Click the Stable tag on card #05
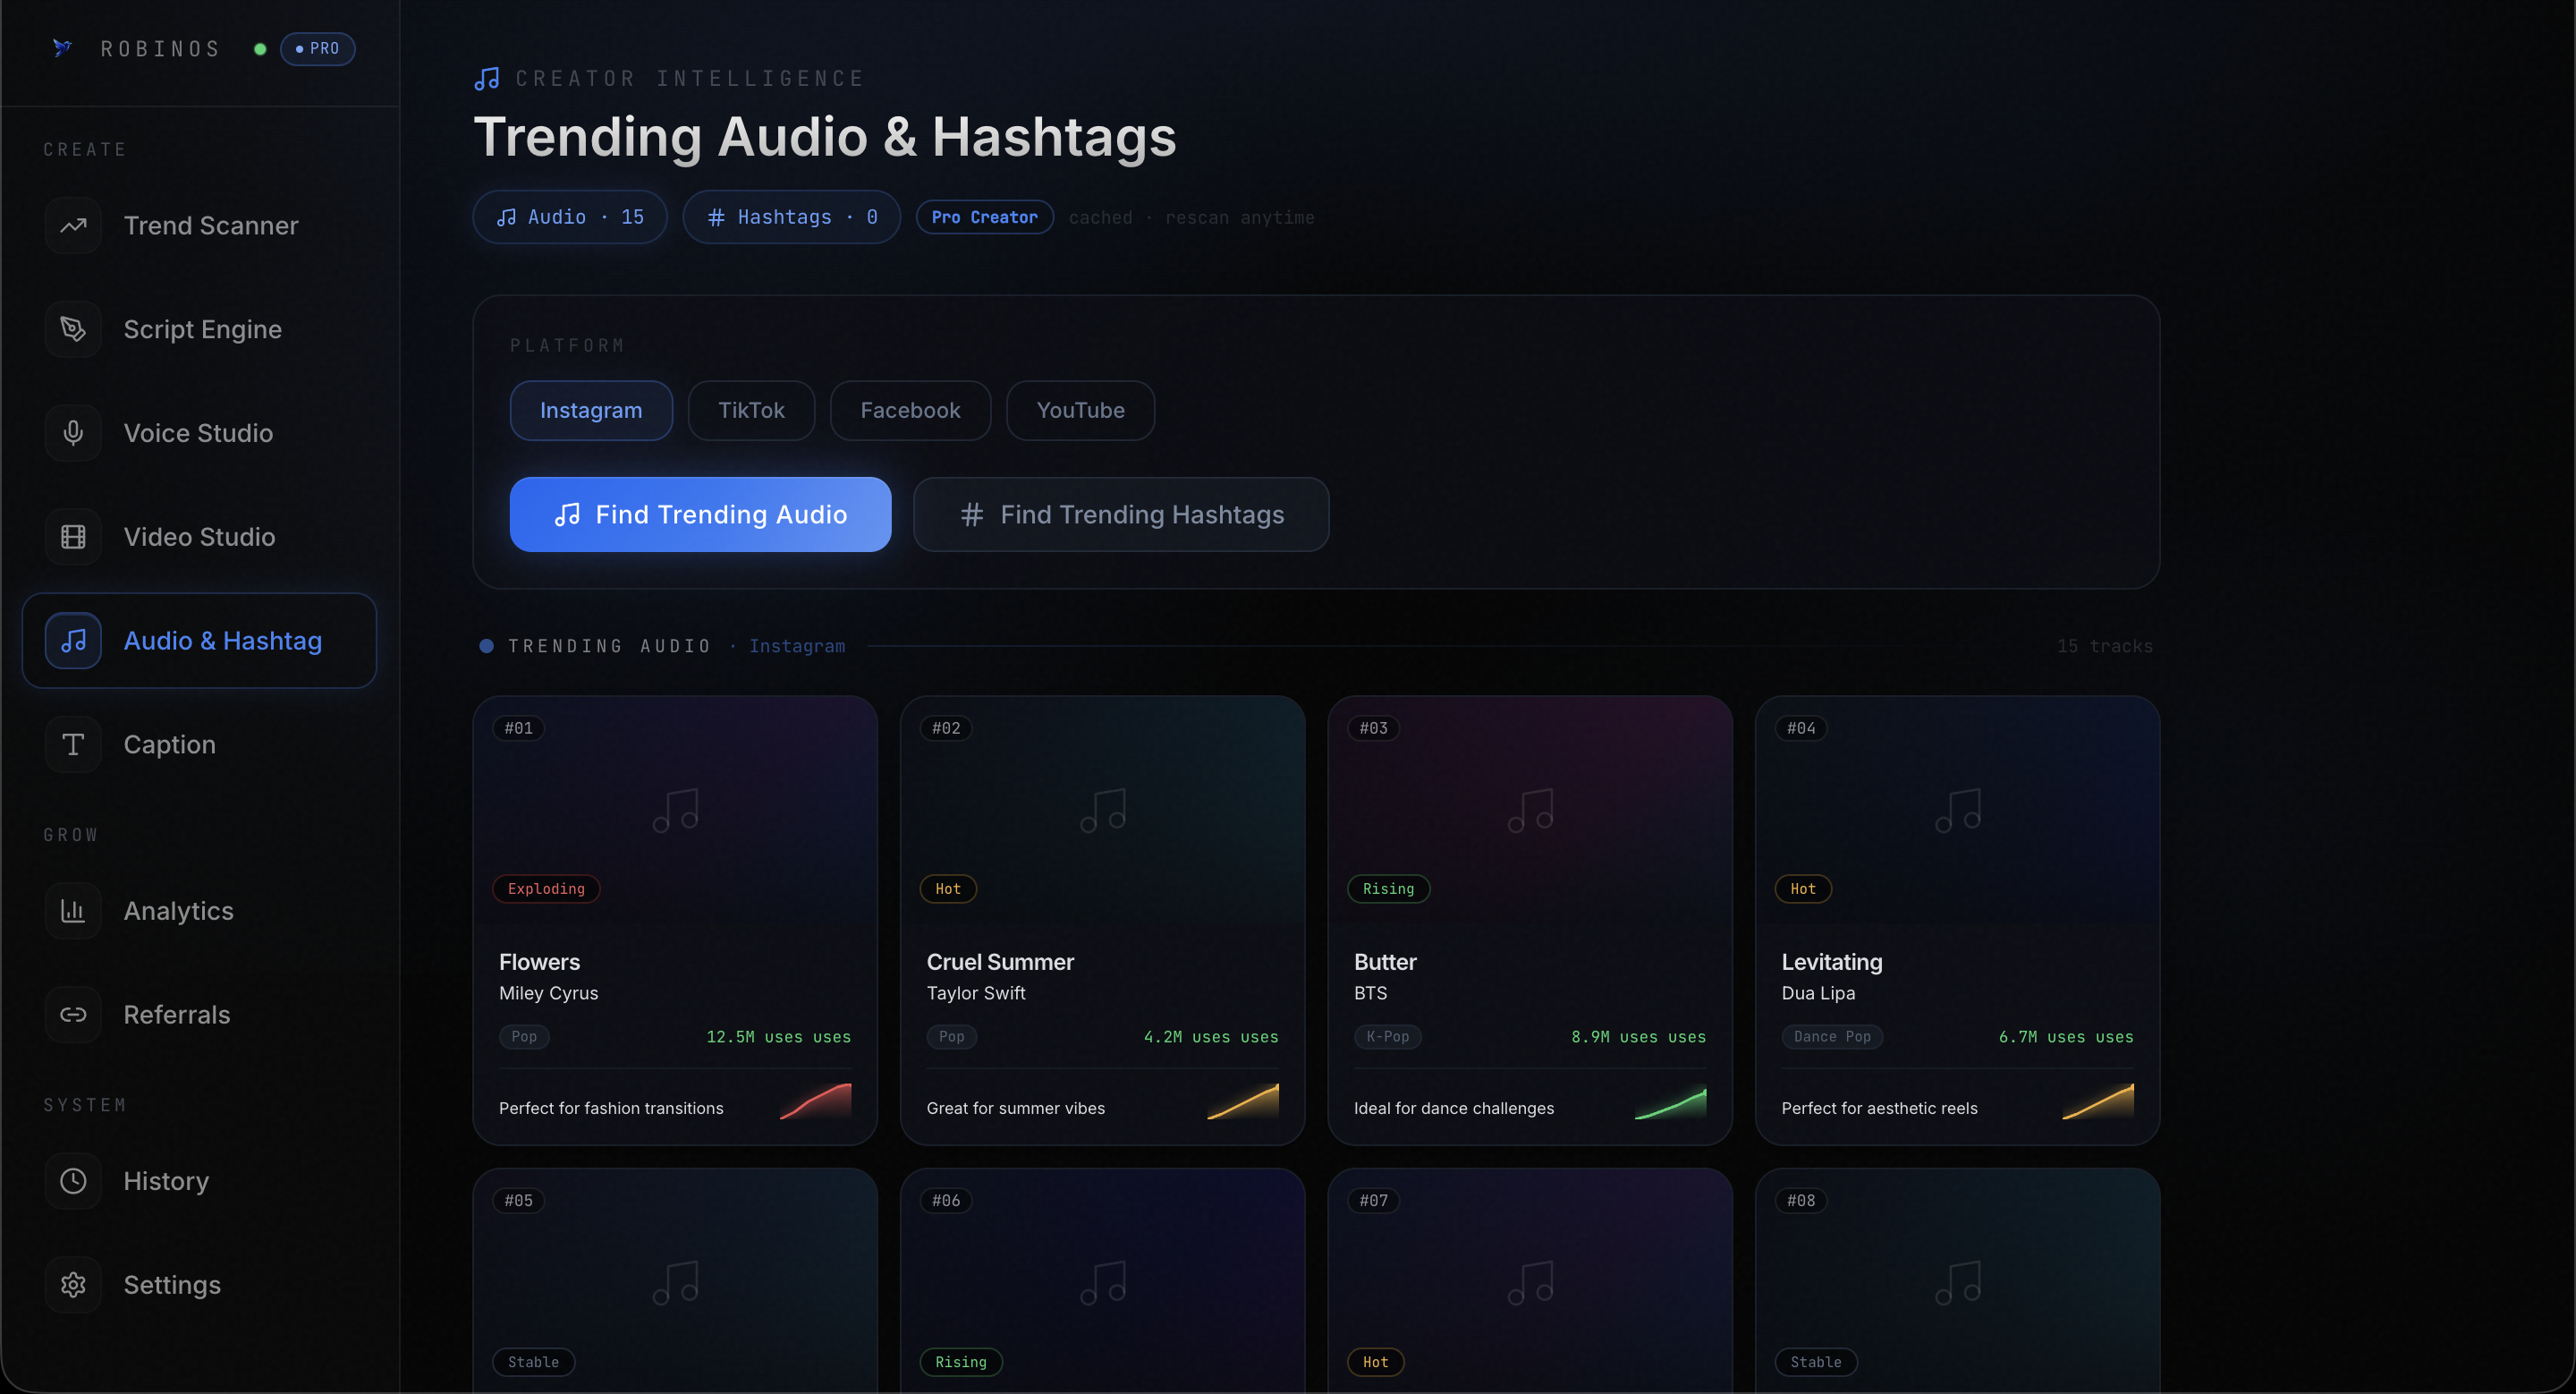 [x=533, y=1362]
